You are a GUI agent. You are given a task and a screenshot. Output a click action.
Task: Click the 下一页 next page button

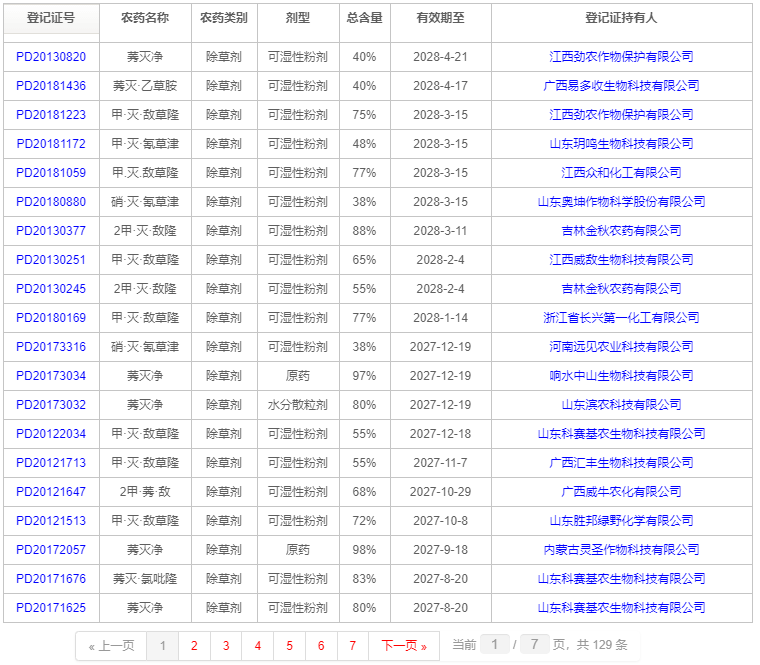[x=404, y=646]
